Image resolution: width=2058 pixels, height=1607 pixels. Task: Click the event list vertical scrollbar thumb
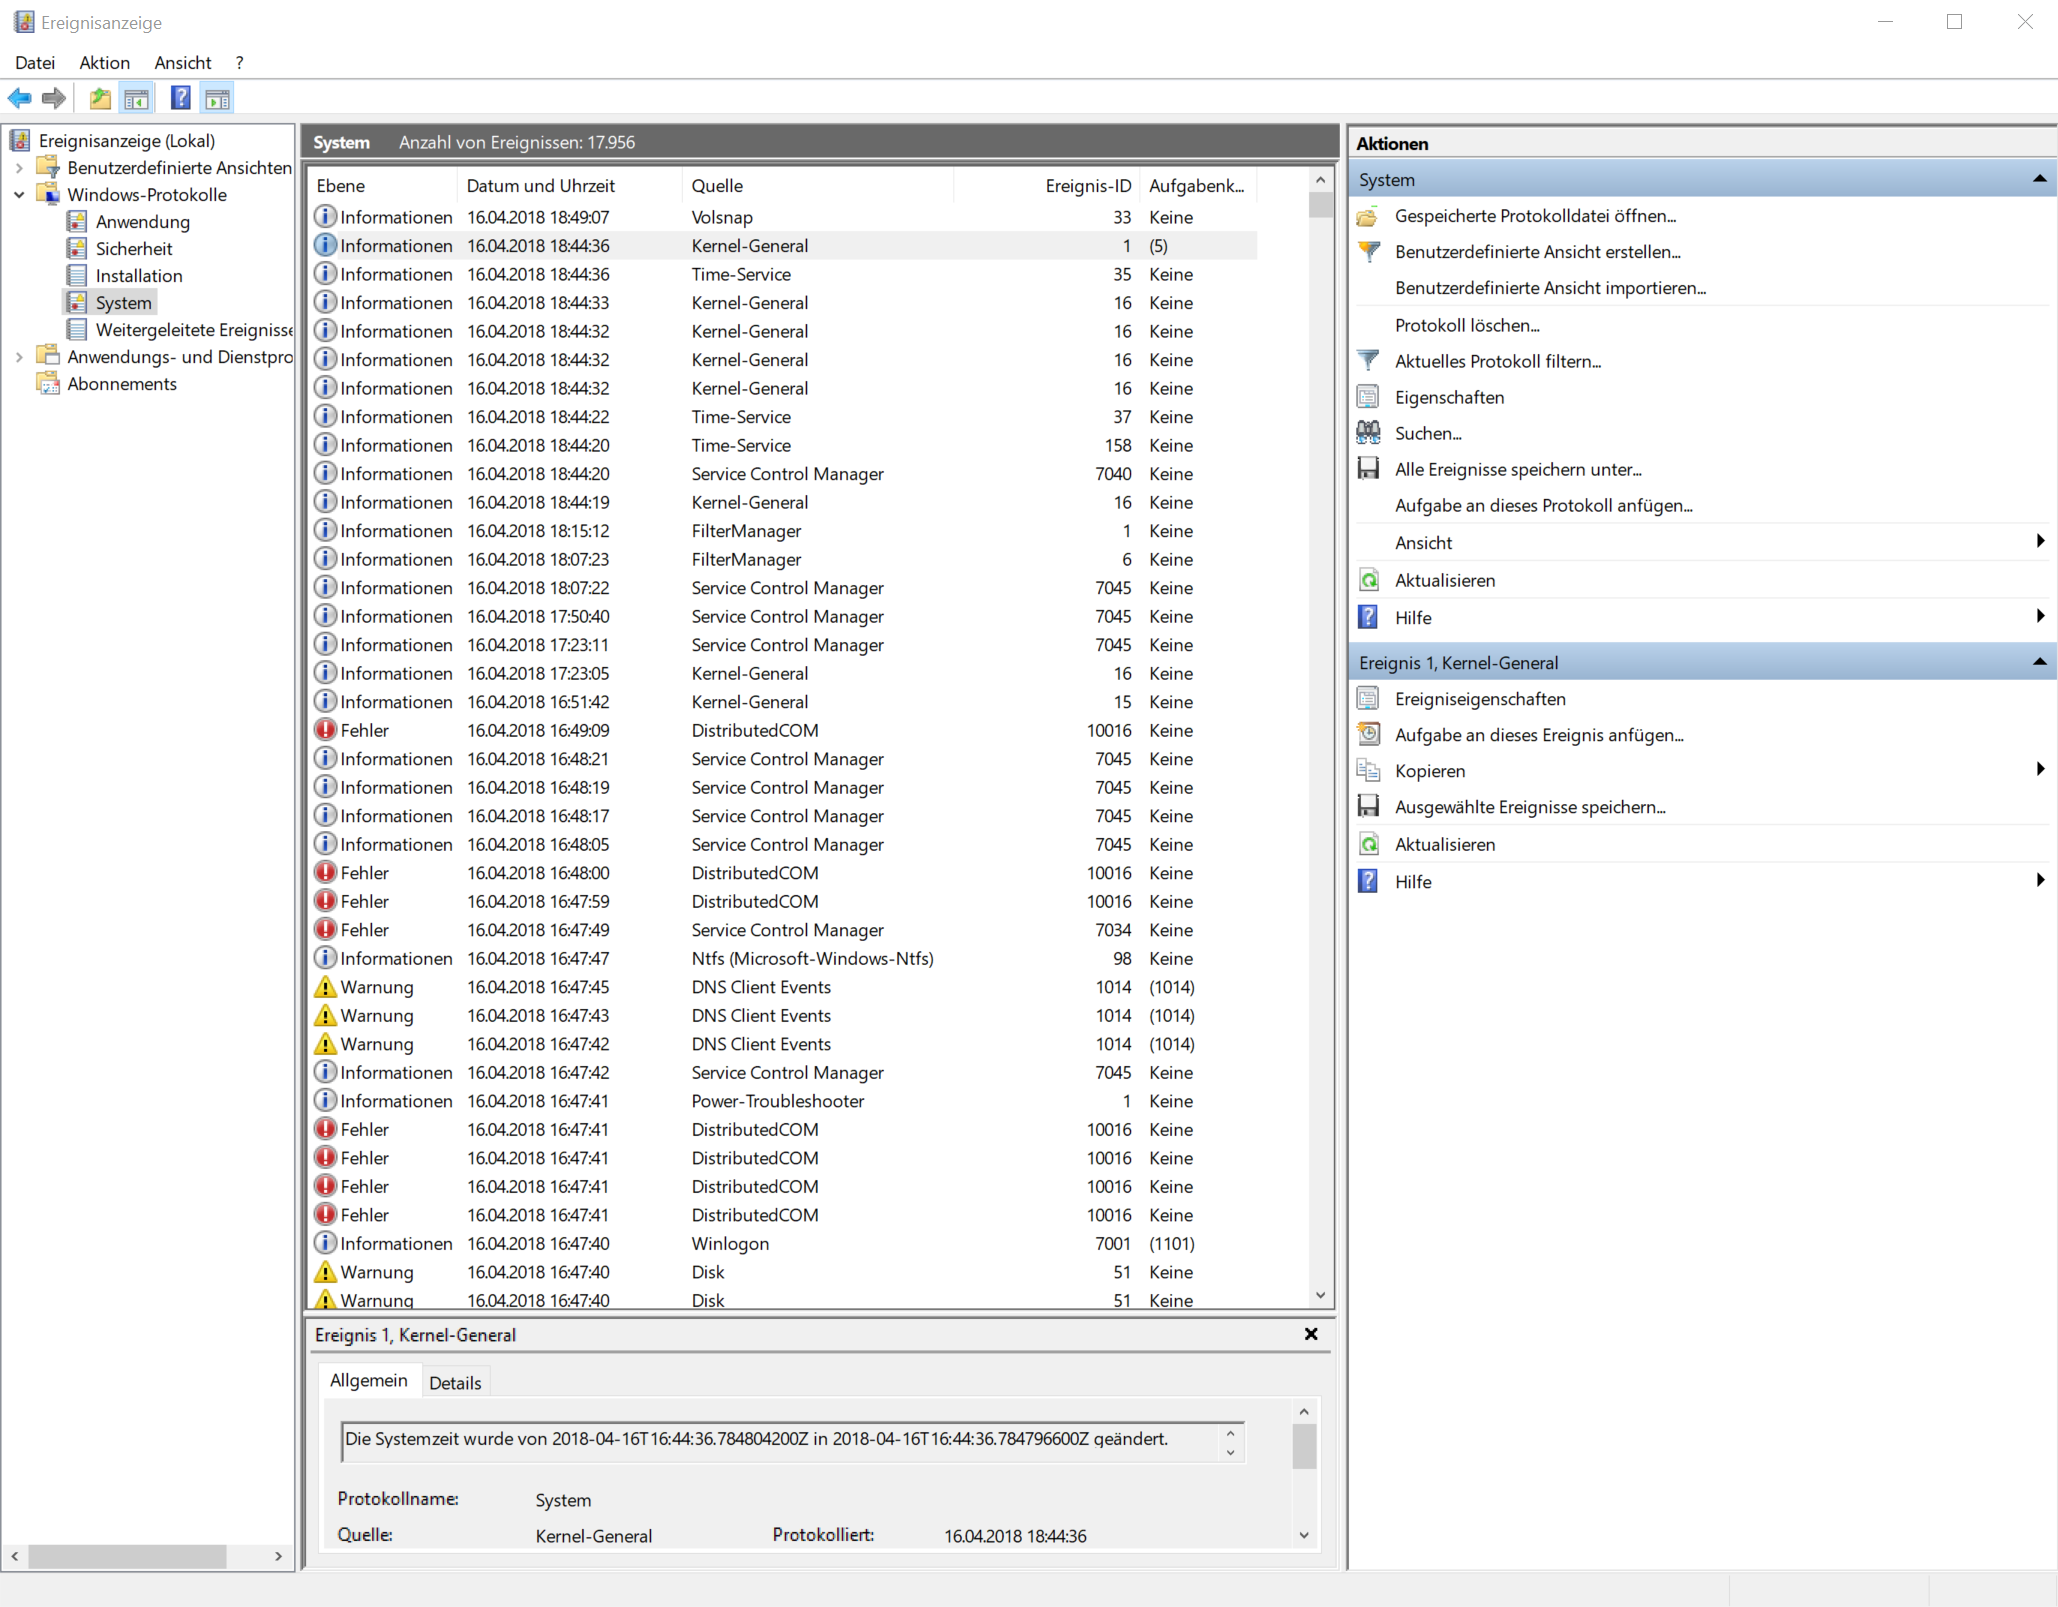1320,204
